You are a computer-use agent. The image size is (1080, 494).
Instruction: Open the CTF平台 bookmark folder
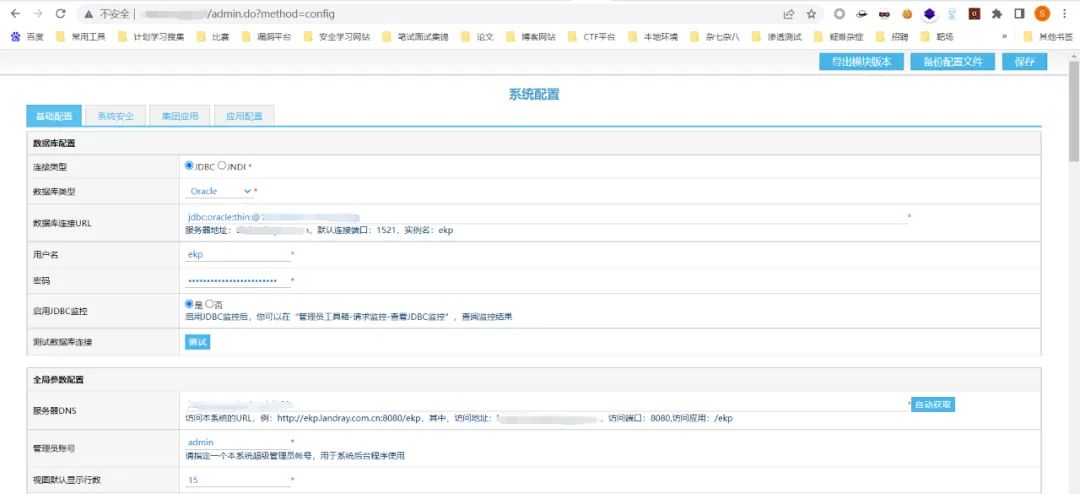(x=592, y=37)
